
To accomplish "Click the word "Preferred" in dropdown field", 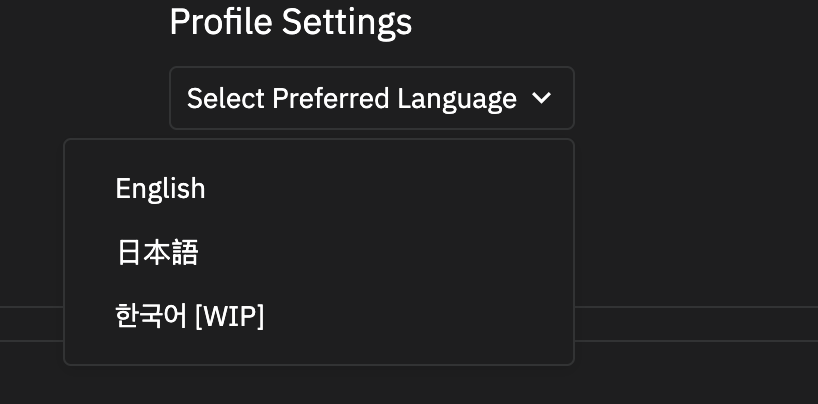I will pos(331,98).
